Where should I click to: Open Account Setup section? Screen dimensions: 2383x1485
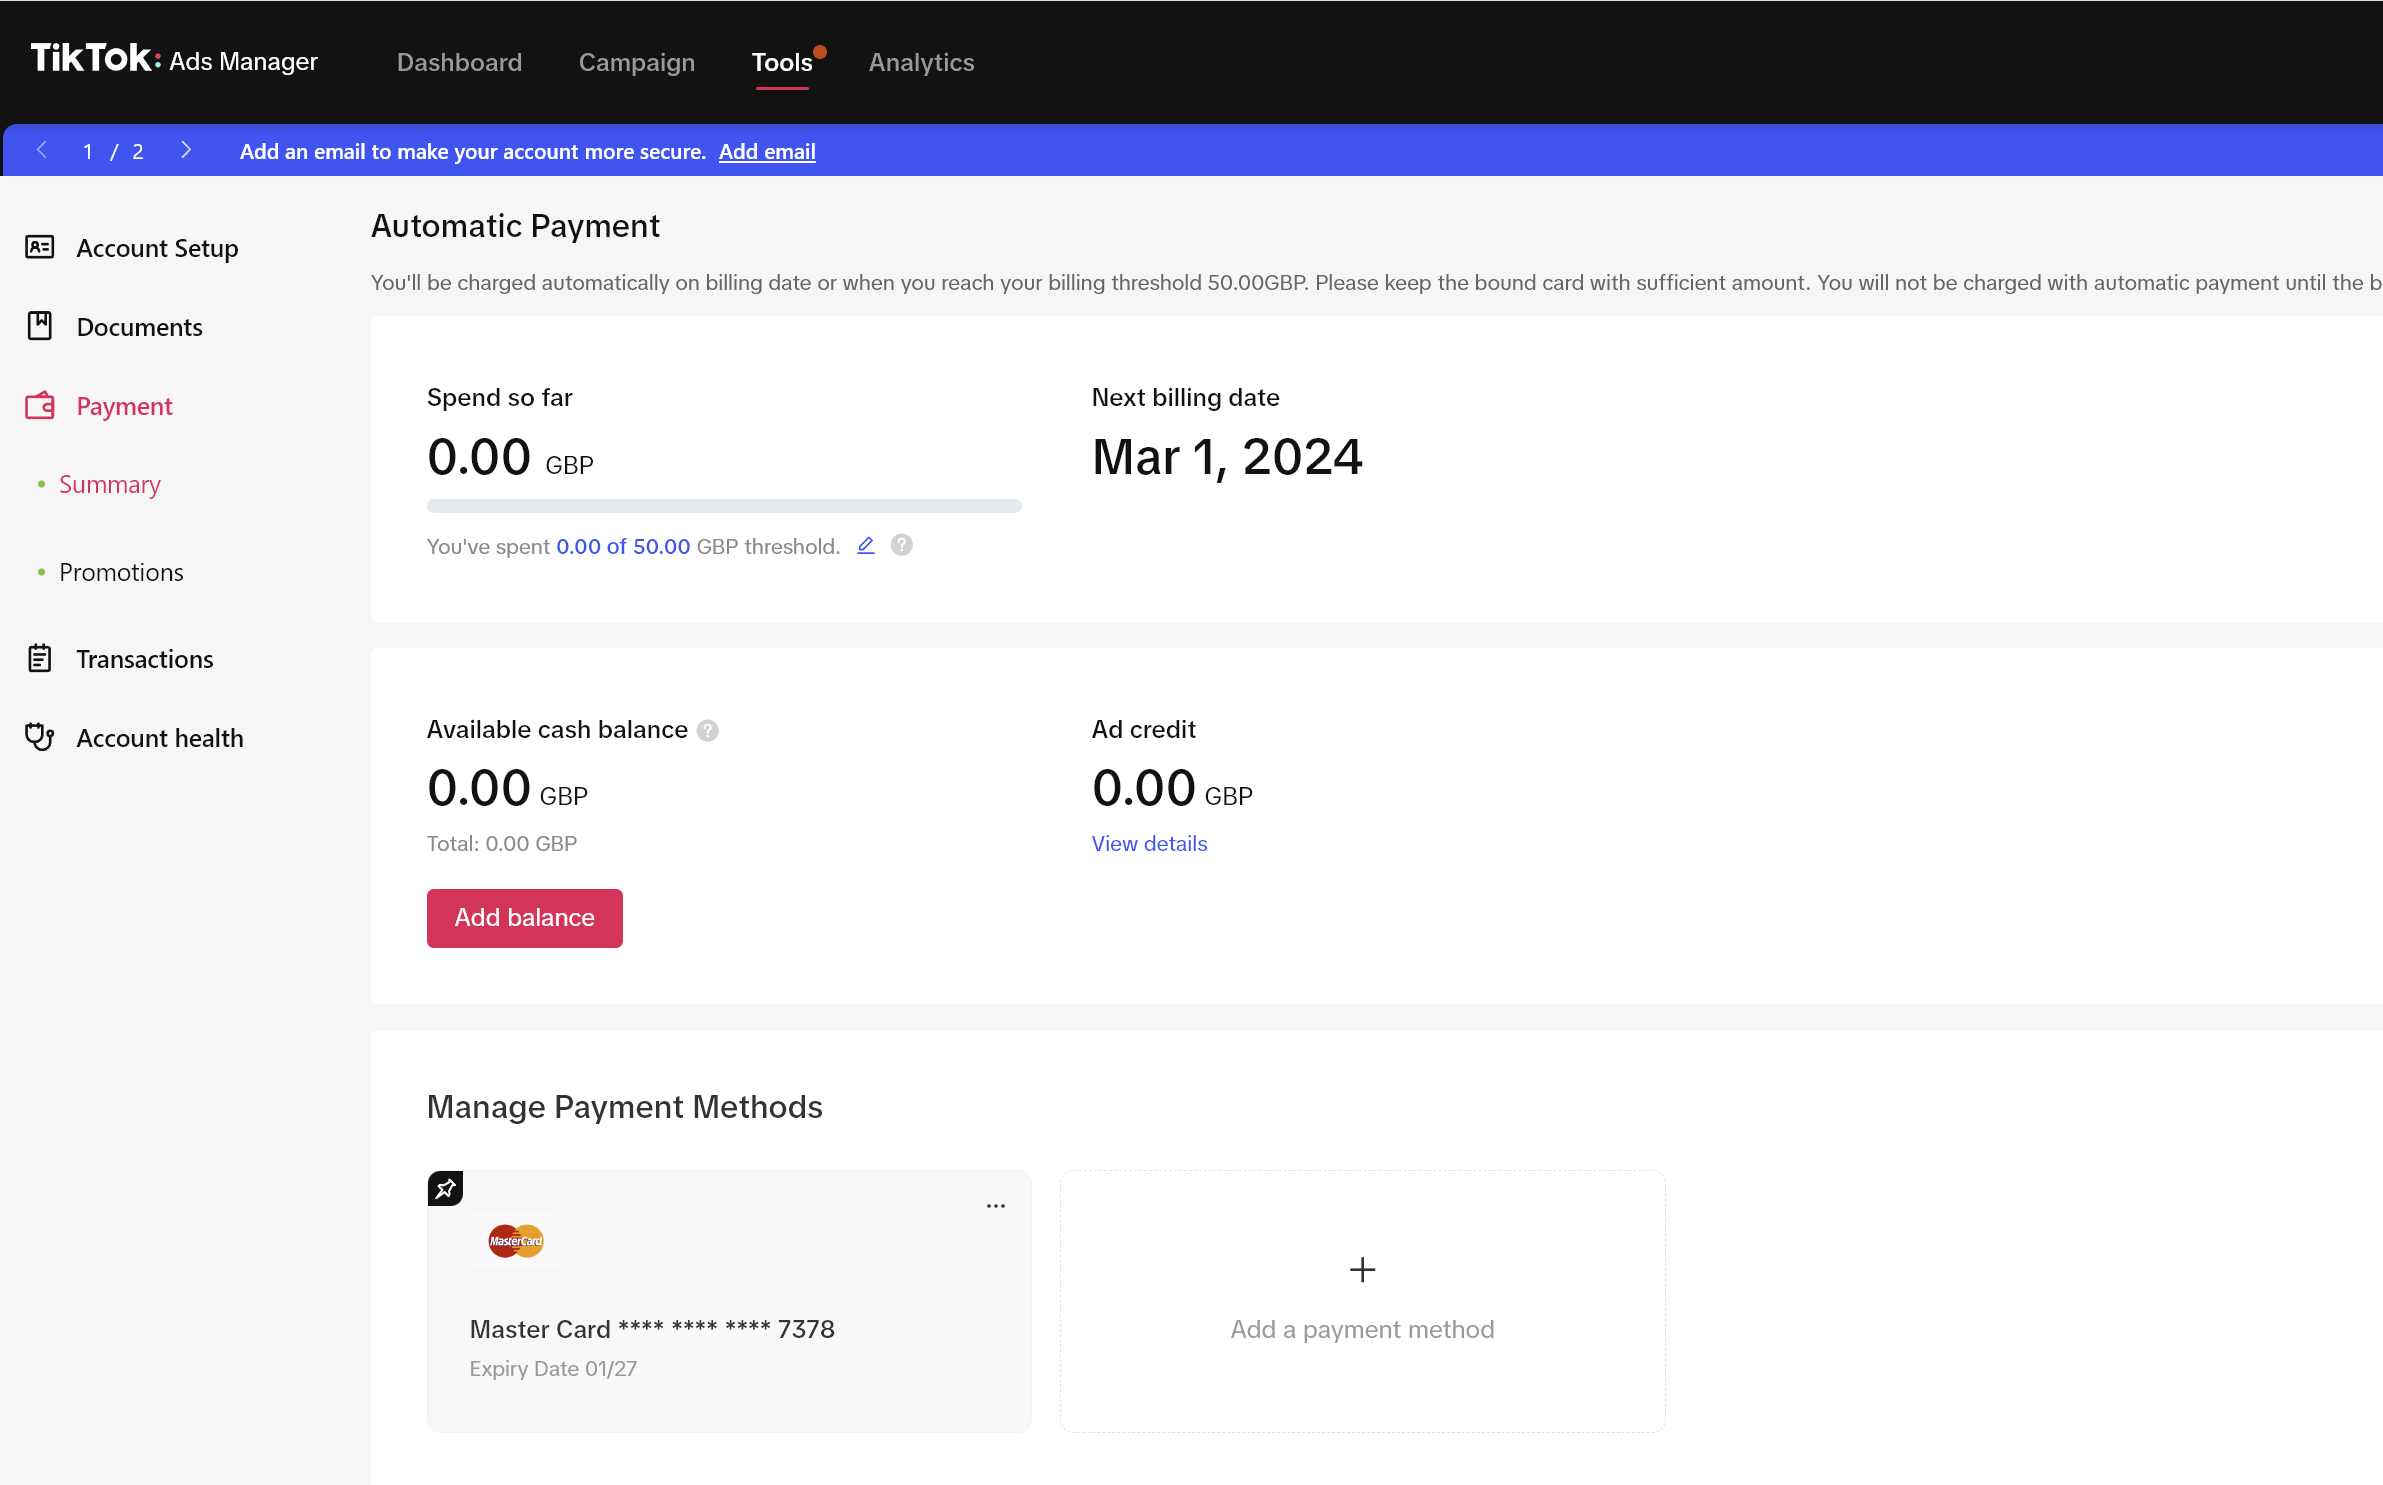pyautogui.click(x=157, y=248)
